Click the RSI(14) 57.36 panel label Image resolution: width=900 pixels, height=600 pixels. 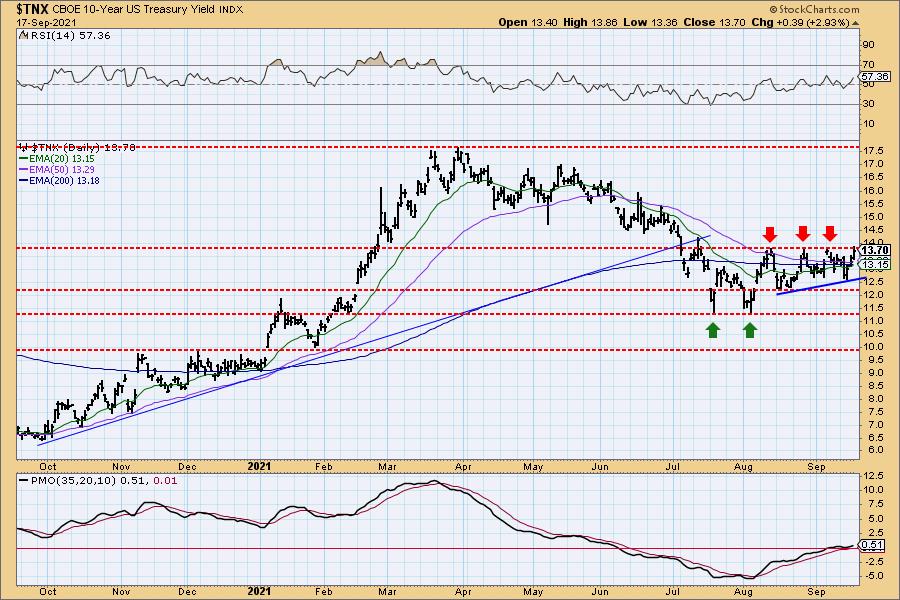click(69, 36)
